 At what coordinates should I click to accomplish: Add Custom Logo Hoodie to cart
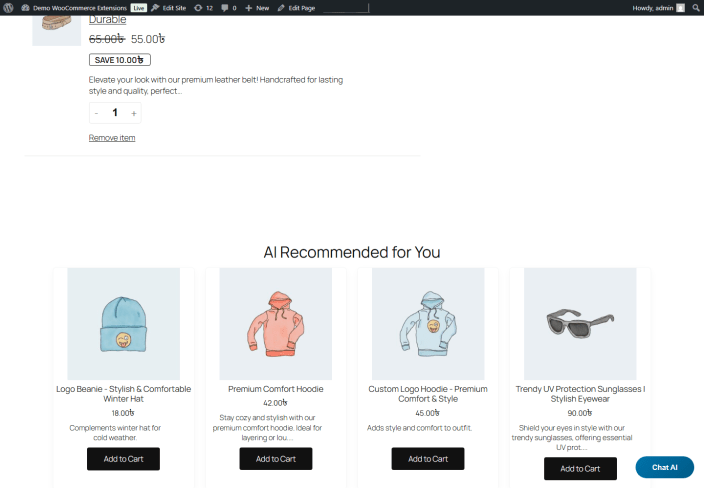(428, 459)
